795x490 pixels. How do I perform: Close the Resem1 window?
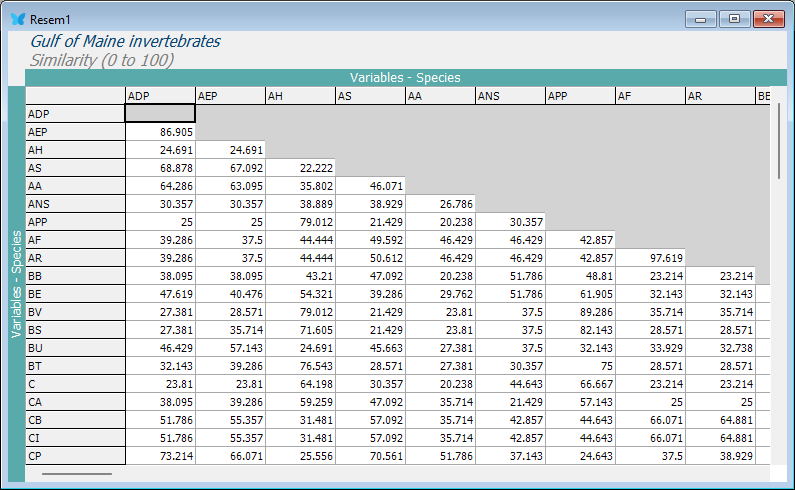[768, 19]
